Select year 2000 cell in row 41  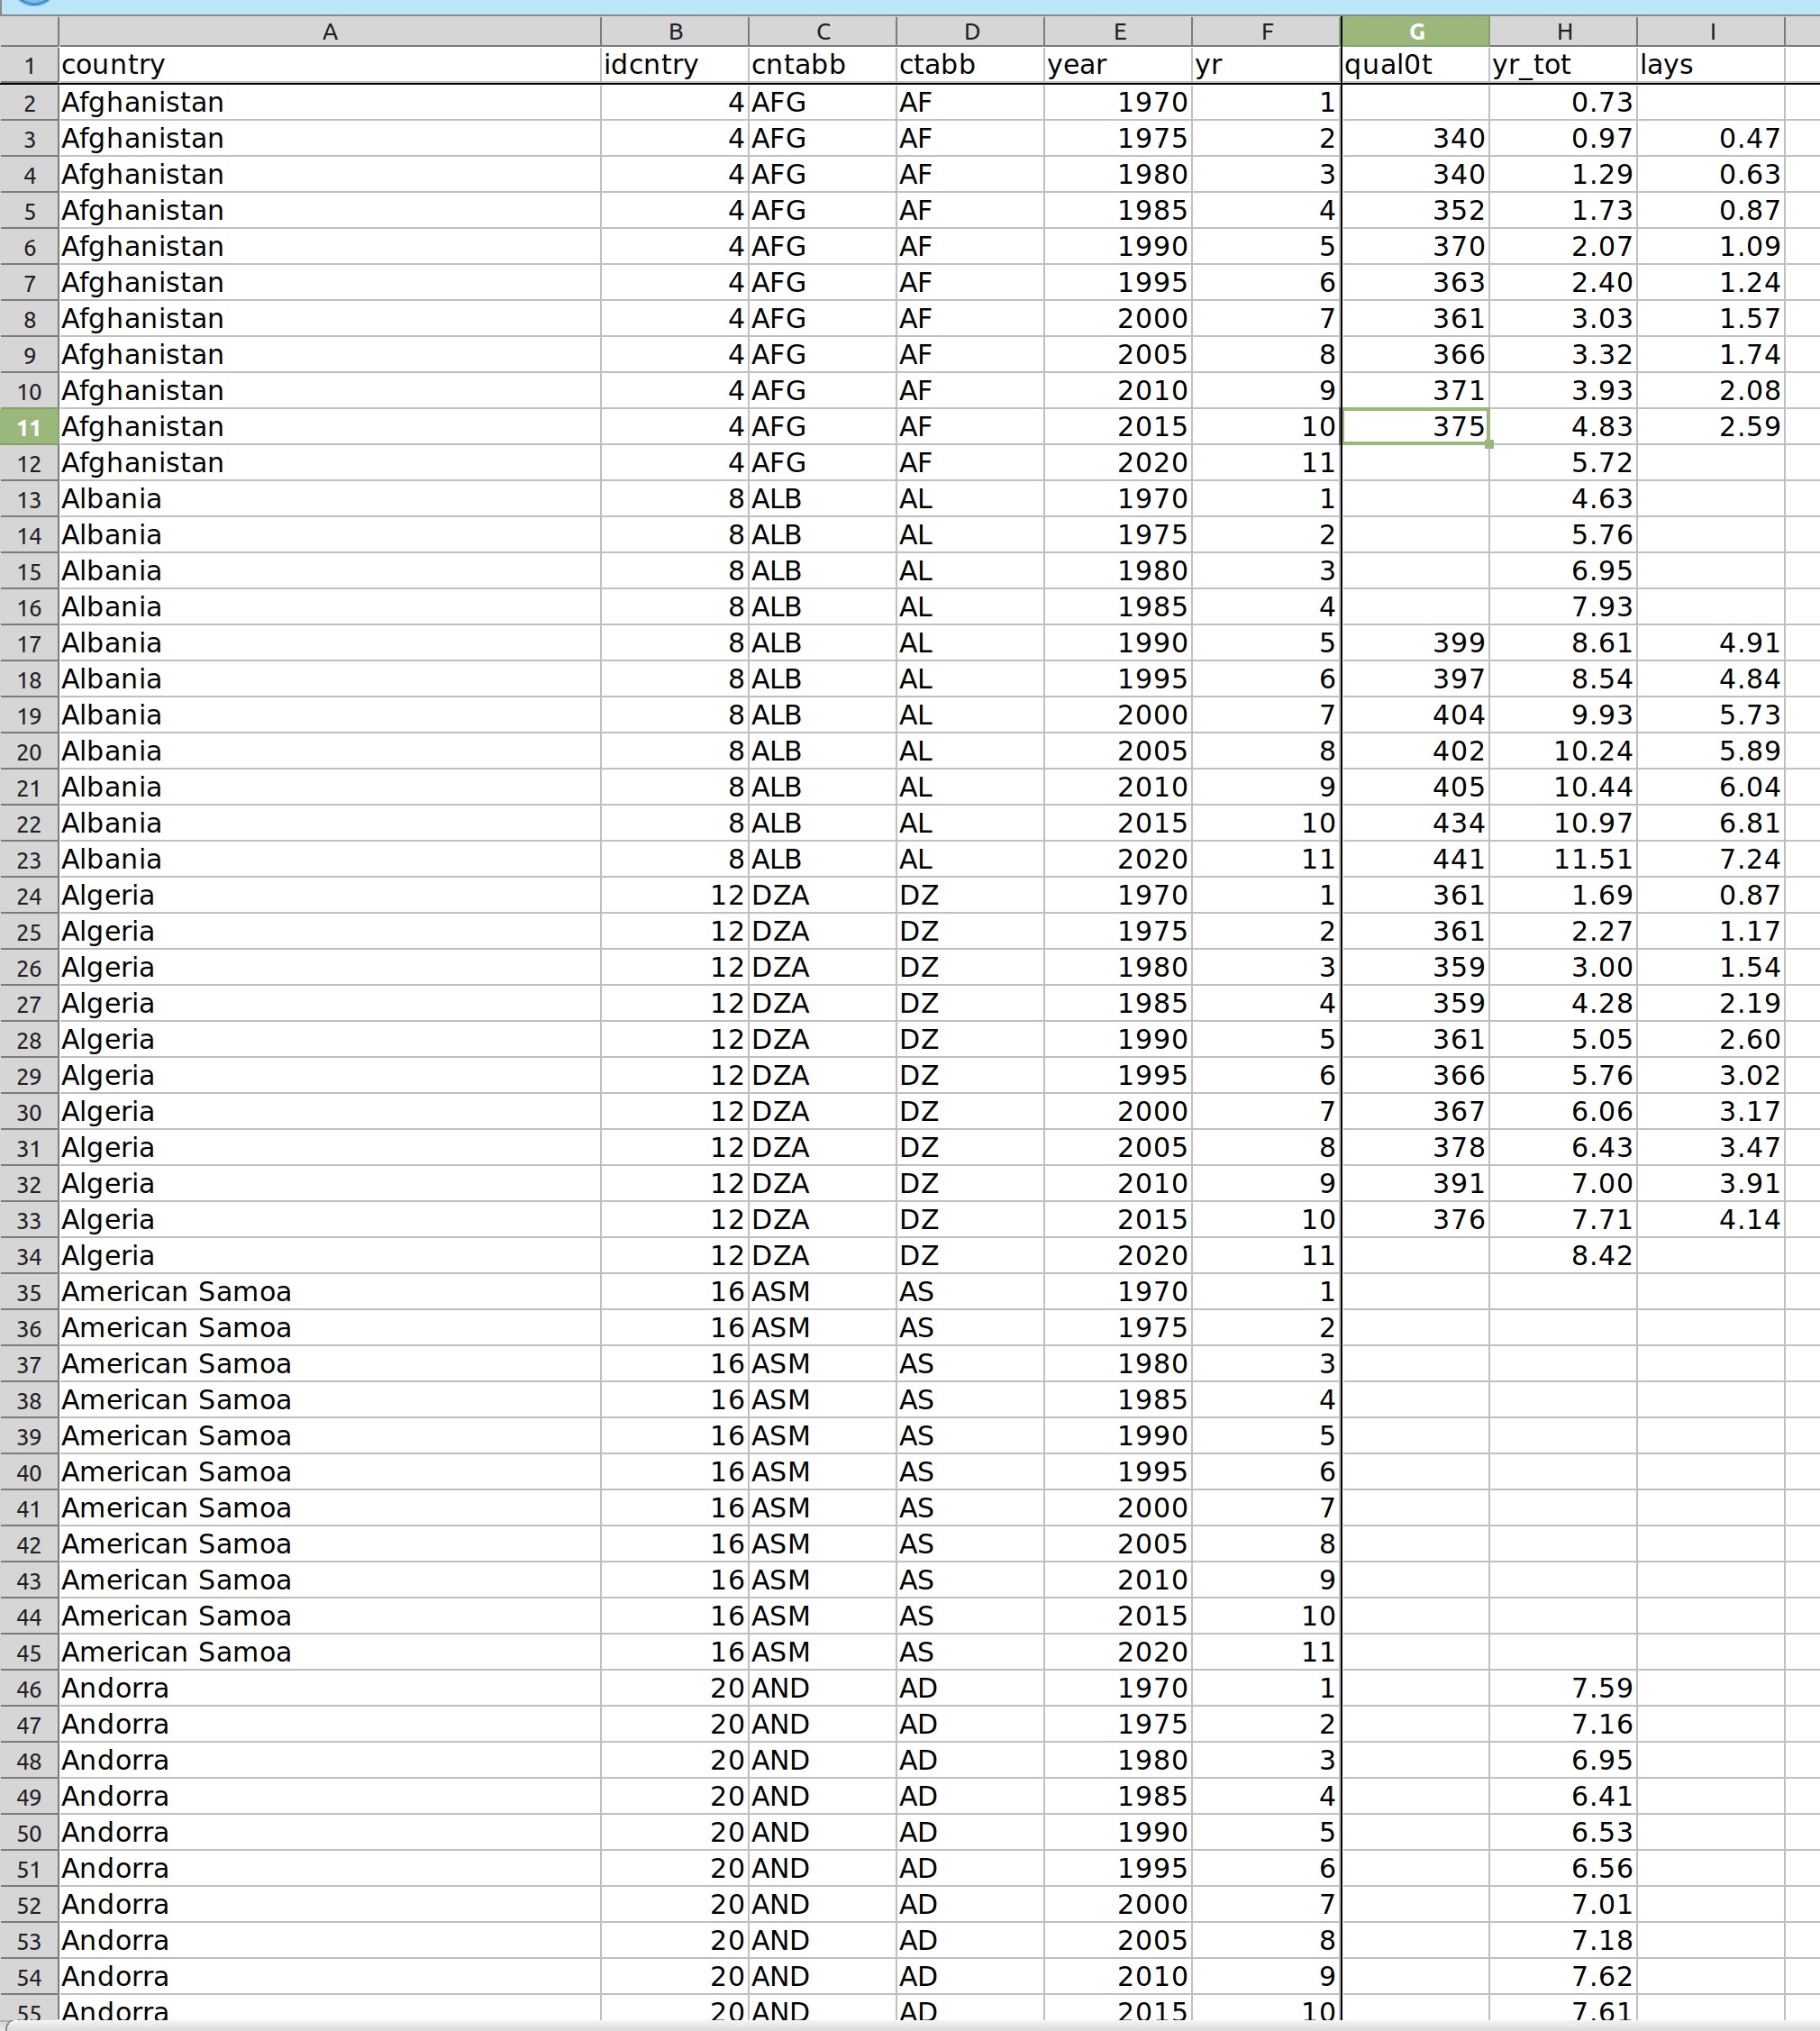pos(1118,1508)
